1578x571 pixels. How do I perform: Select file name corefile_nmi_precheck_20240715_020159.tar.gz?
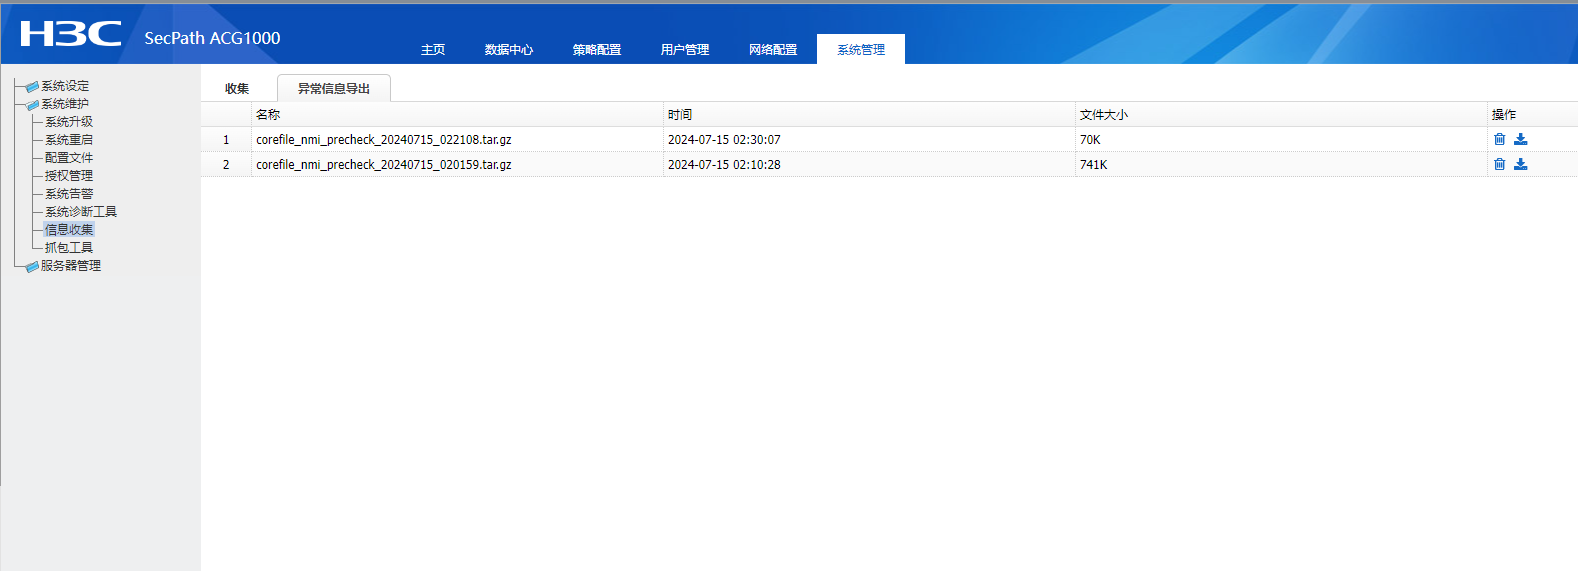click(384, 165)
